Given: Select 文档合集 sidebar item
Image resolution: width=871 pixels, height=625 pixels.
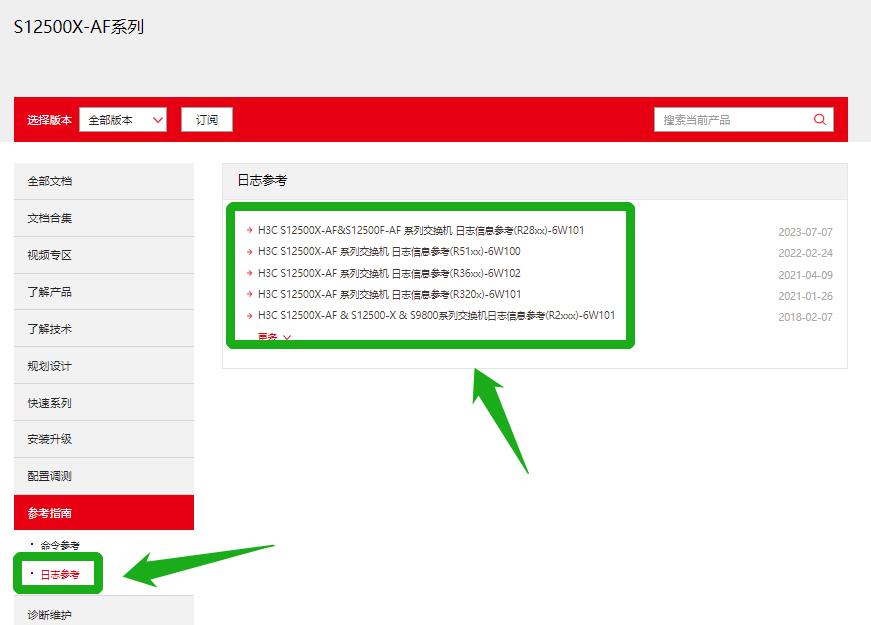Looking at the screenshot, I should [104, 218].
